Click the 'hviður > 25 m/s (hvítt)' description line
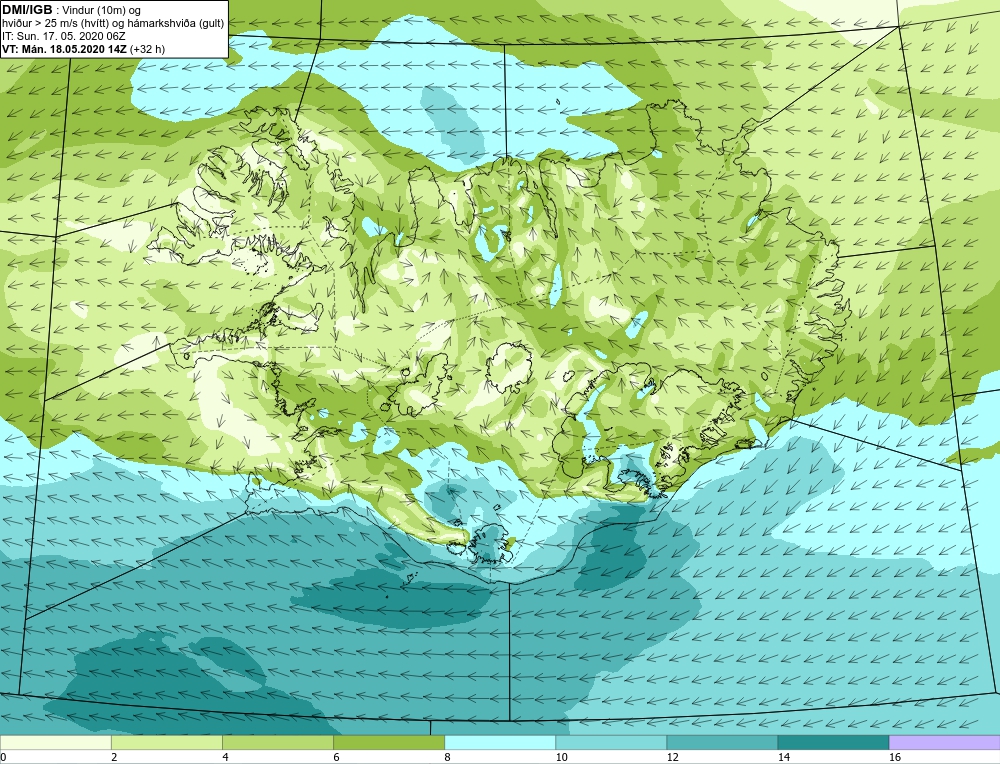This screenshot has height=764, width=1000. [x=113, y=24]
